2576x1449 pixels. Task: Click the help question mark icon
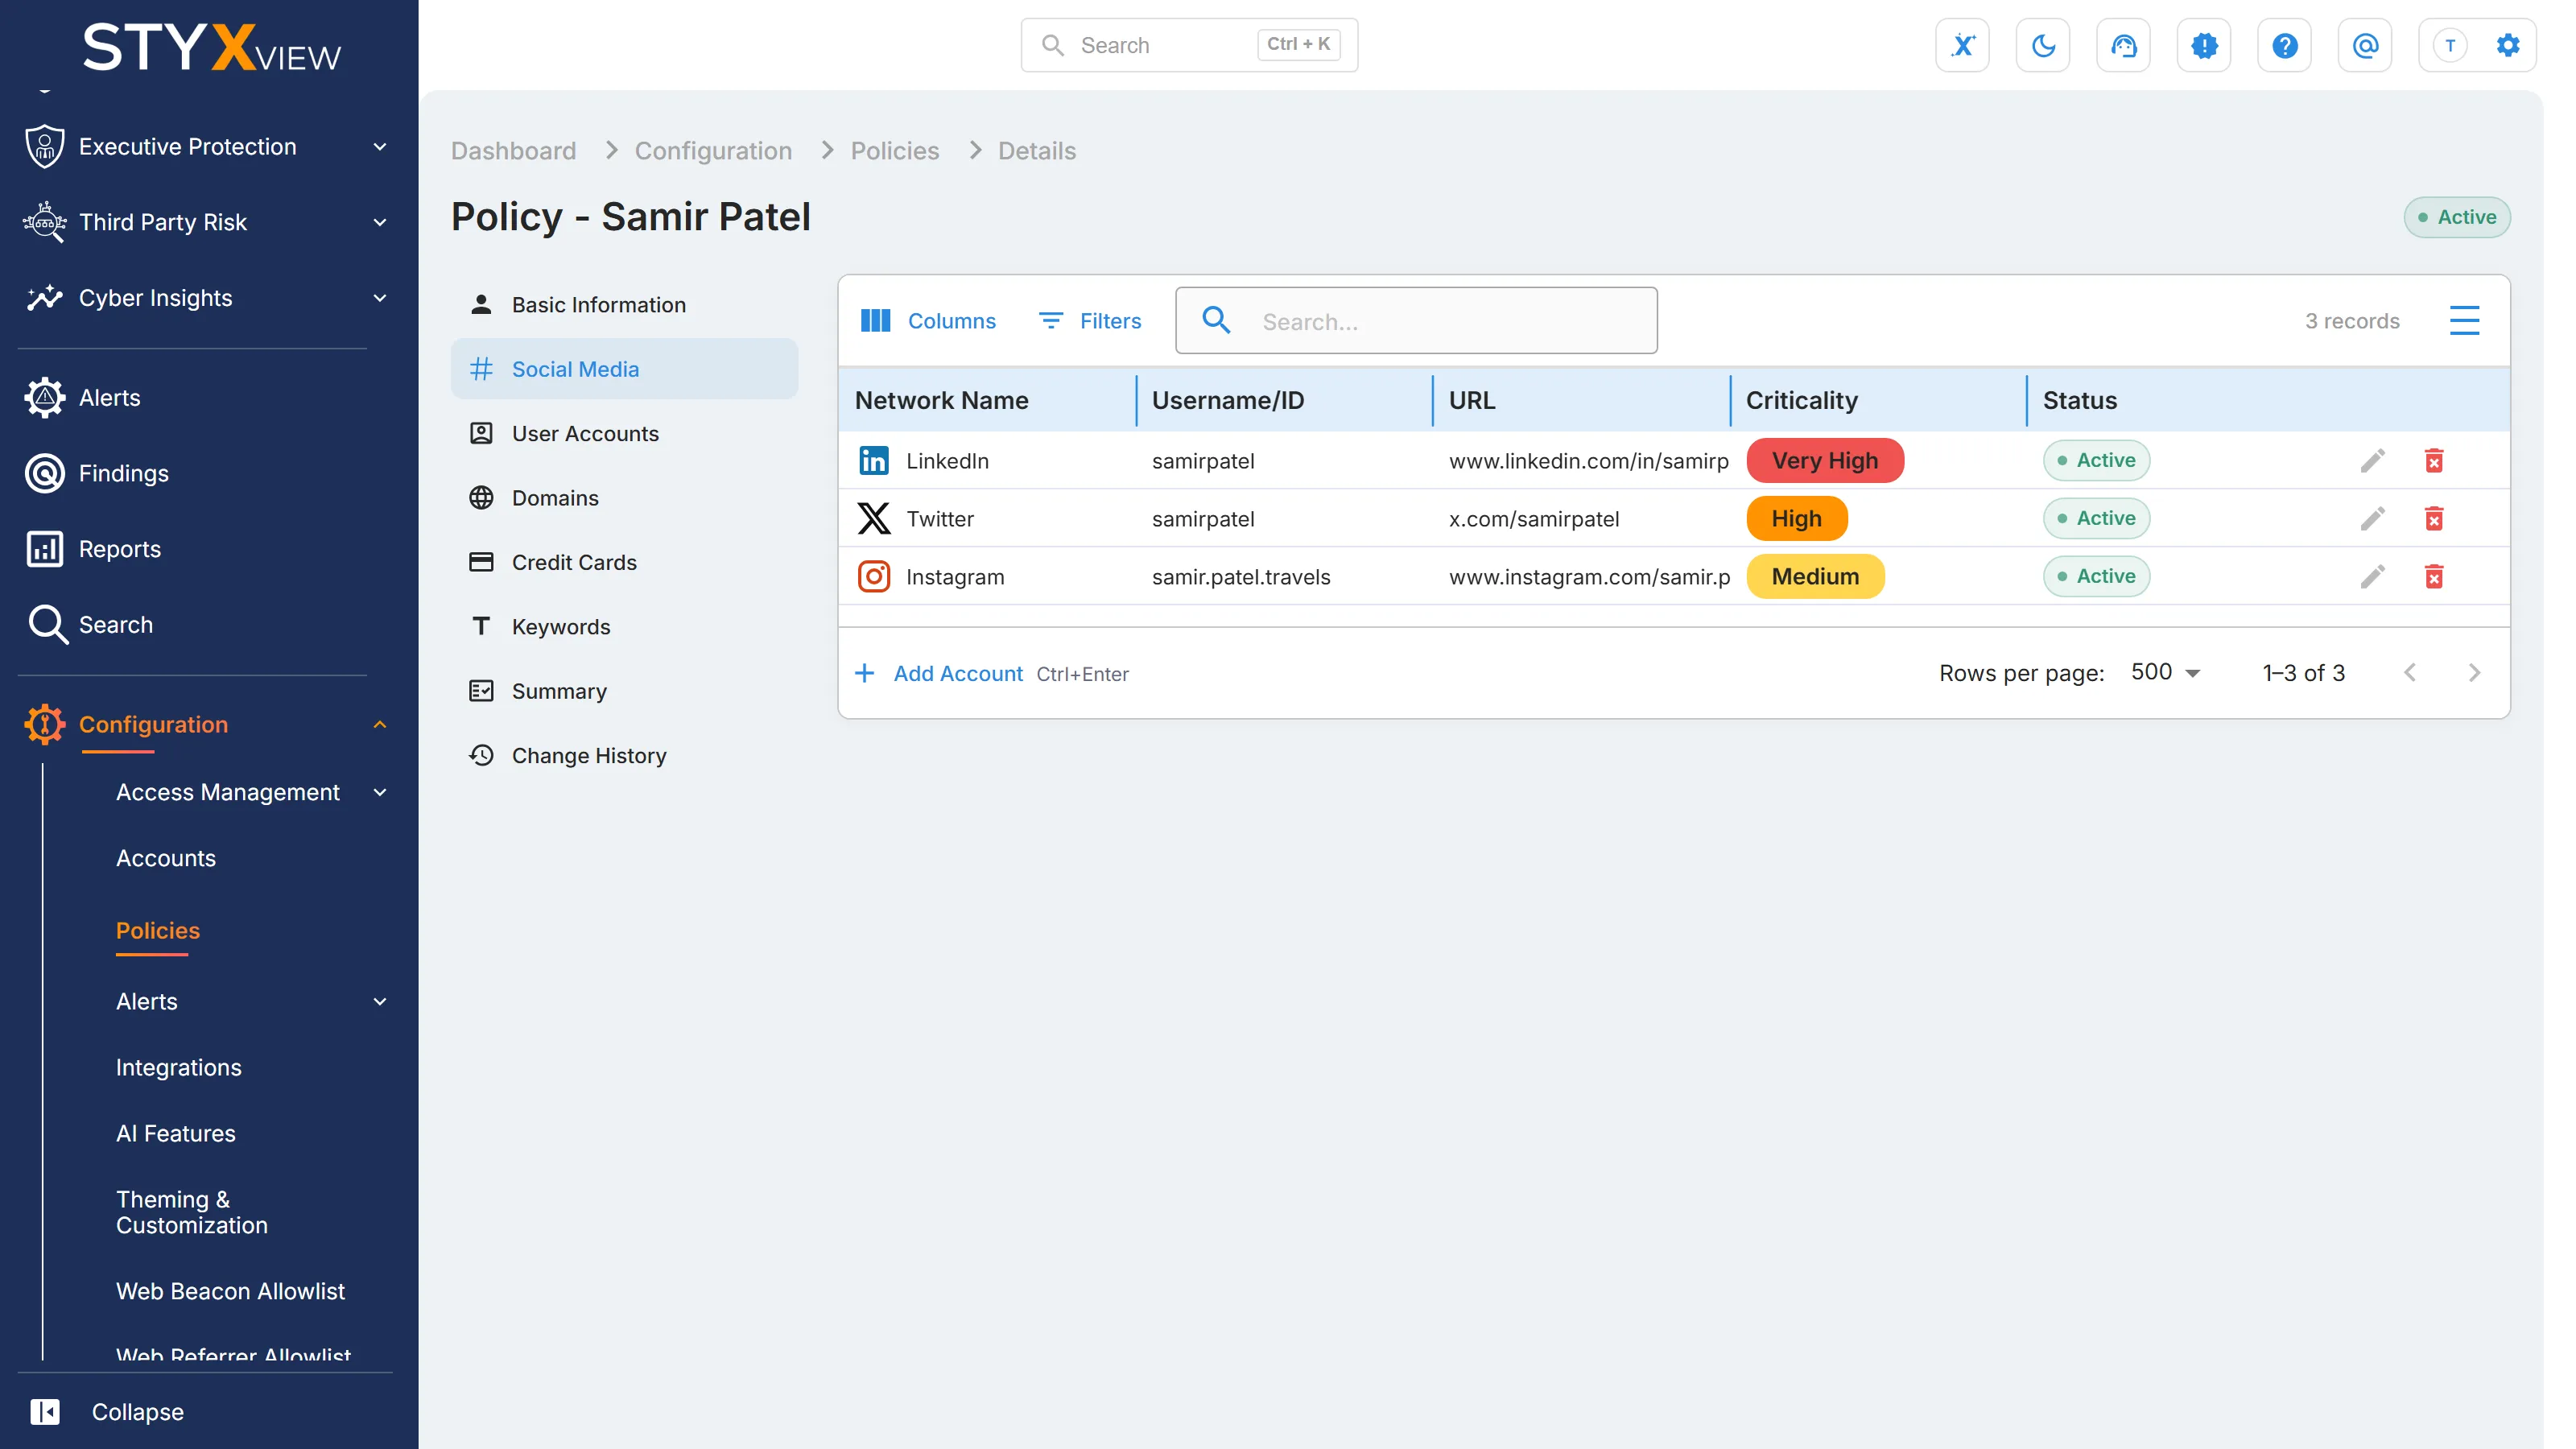click(x=2284, y=45)
